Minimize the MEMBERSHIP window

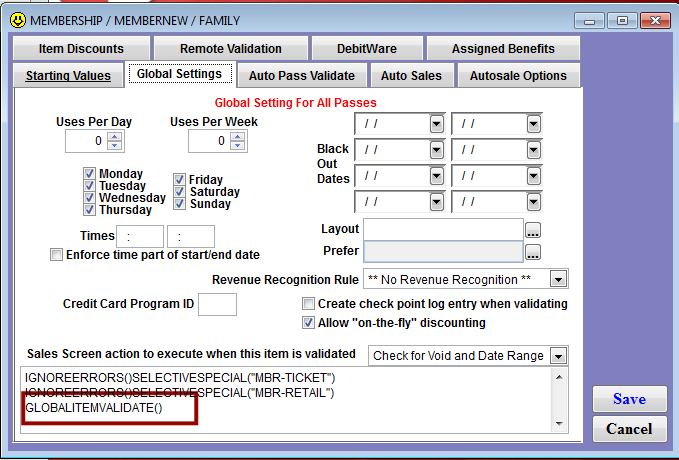(589, 21)
